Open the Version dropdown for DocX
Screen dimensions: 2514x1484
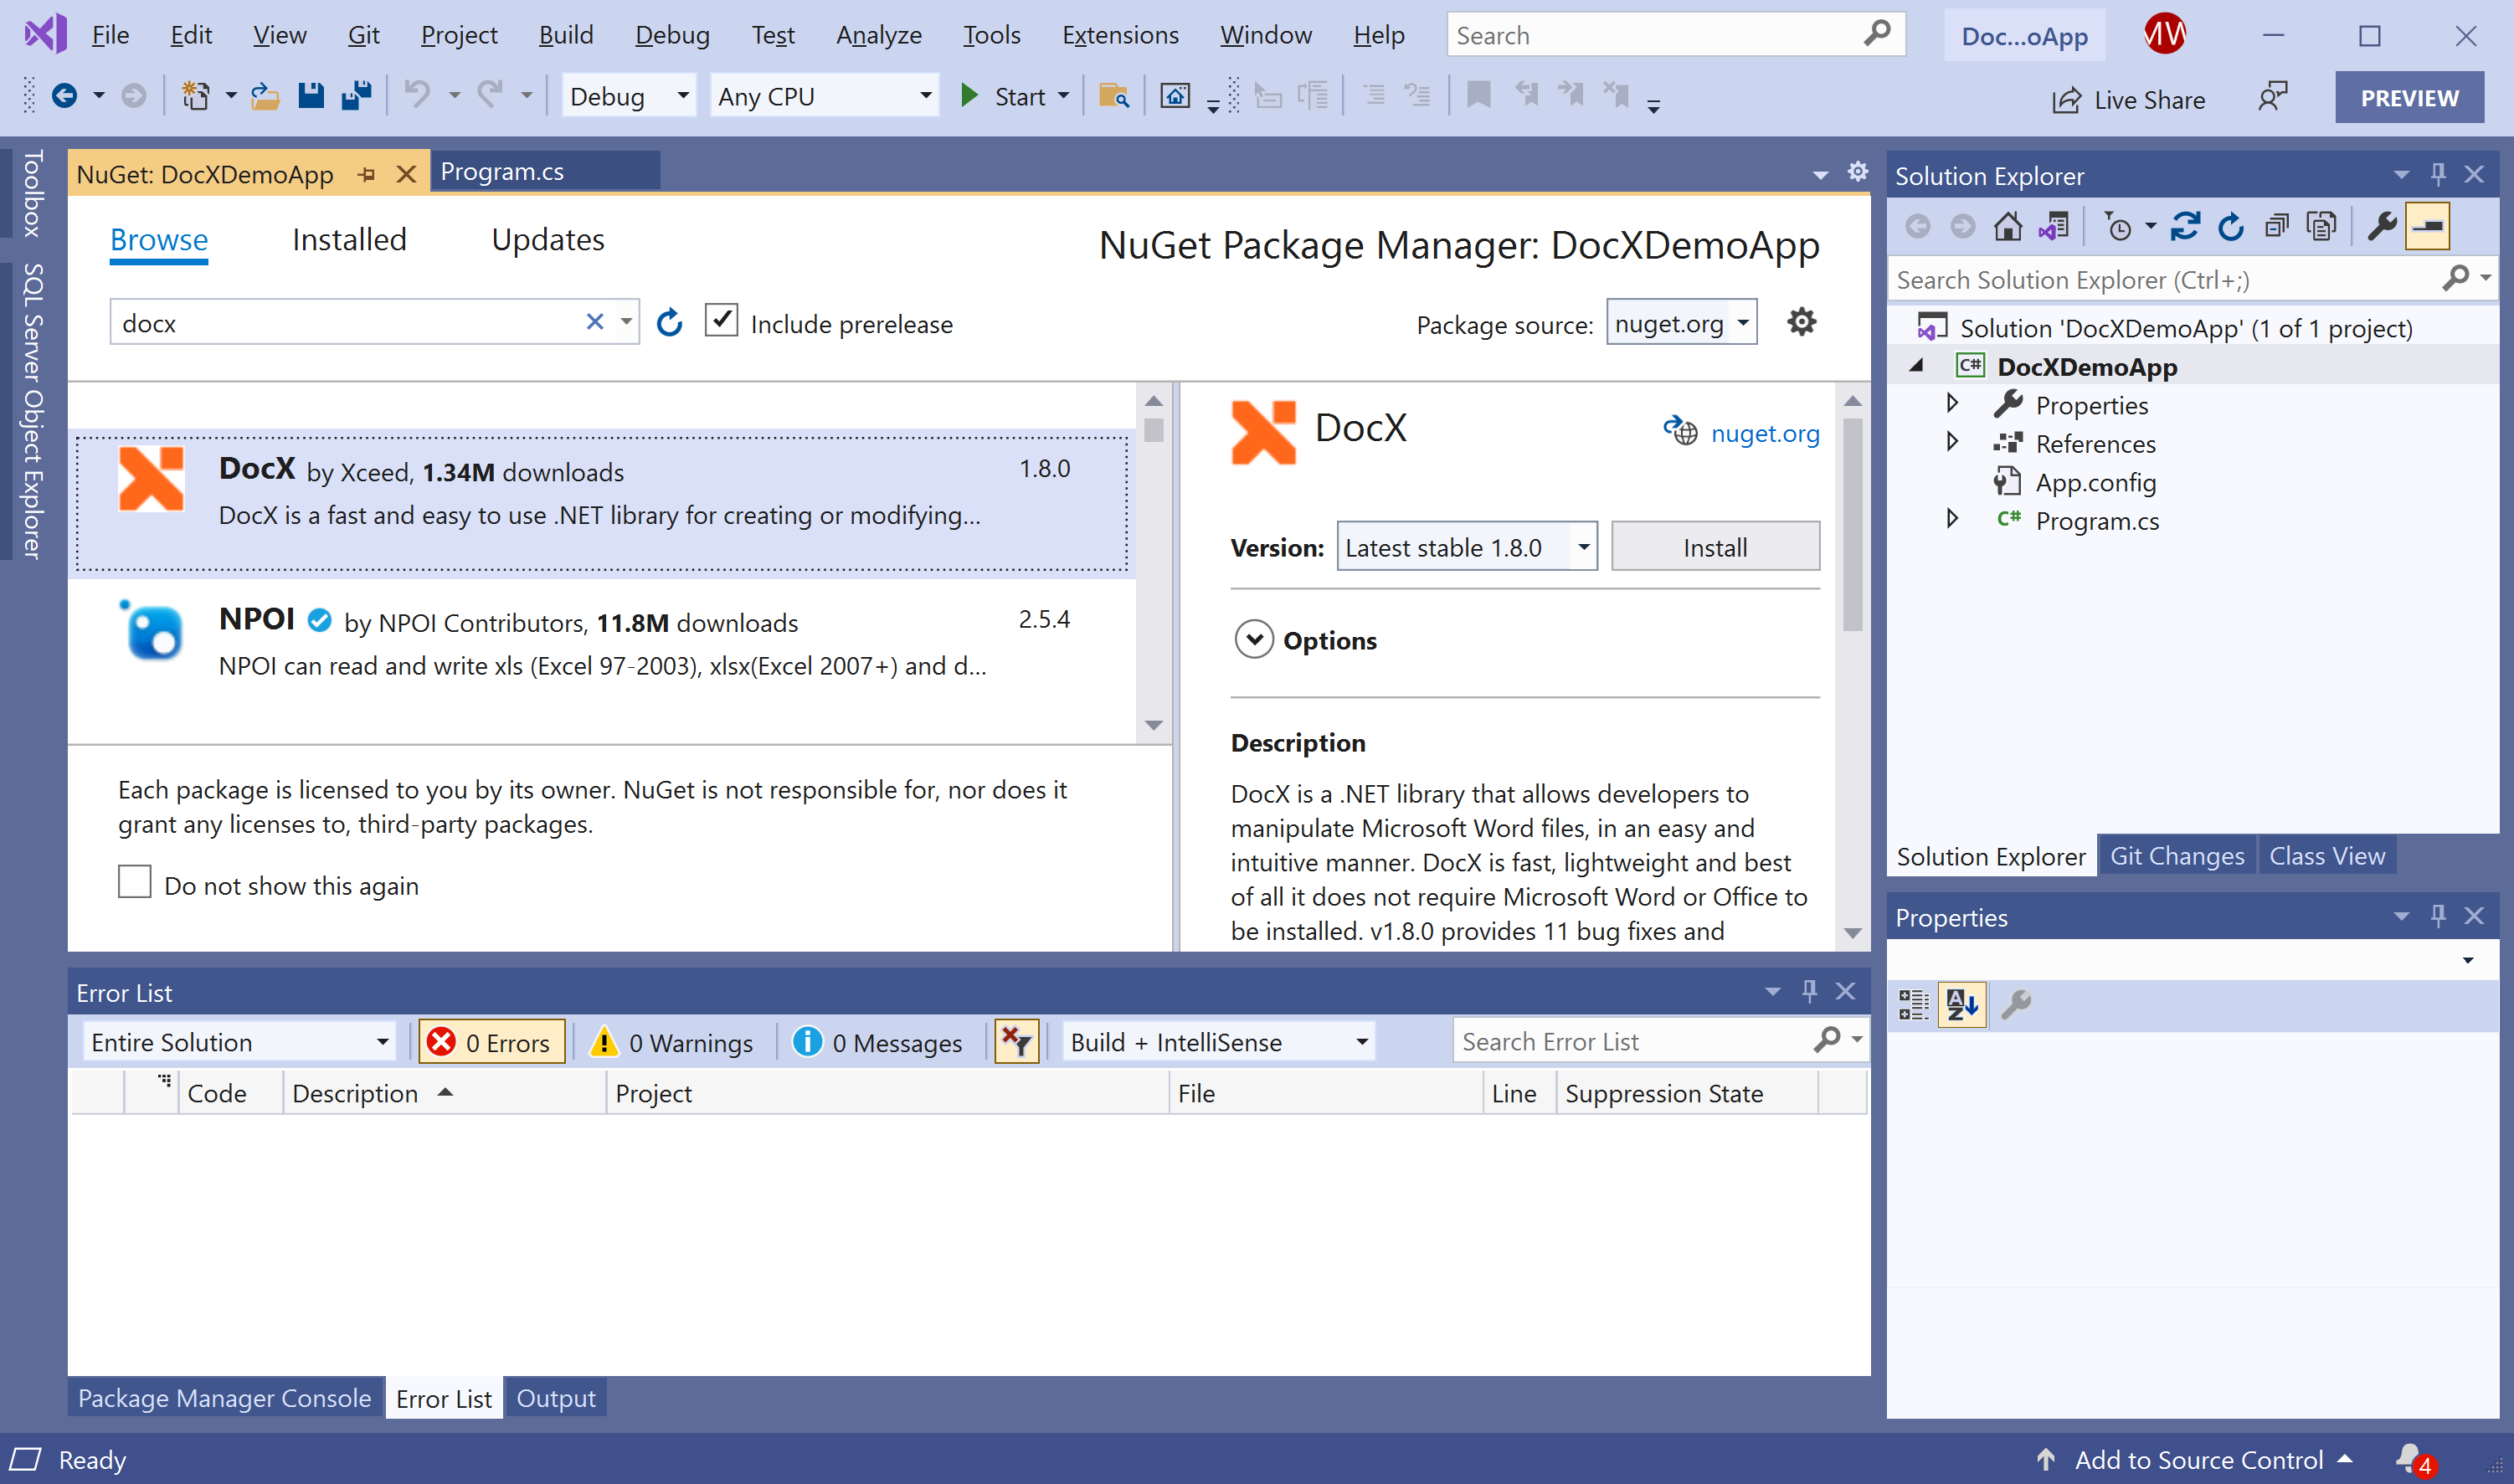[1583, 547]
